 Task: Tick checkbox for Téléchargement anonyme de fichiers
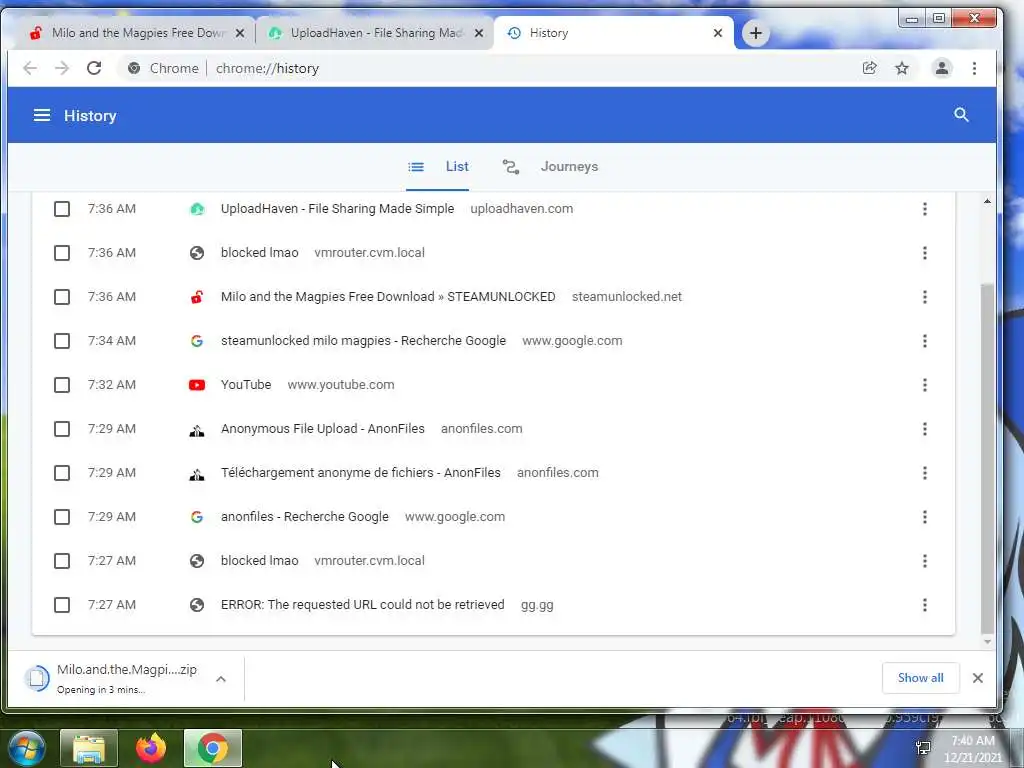[62, 473]
